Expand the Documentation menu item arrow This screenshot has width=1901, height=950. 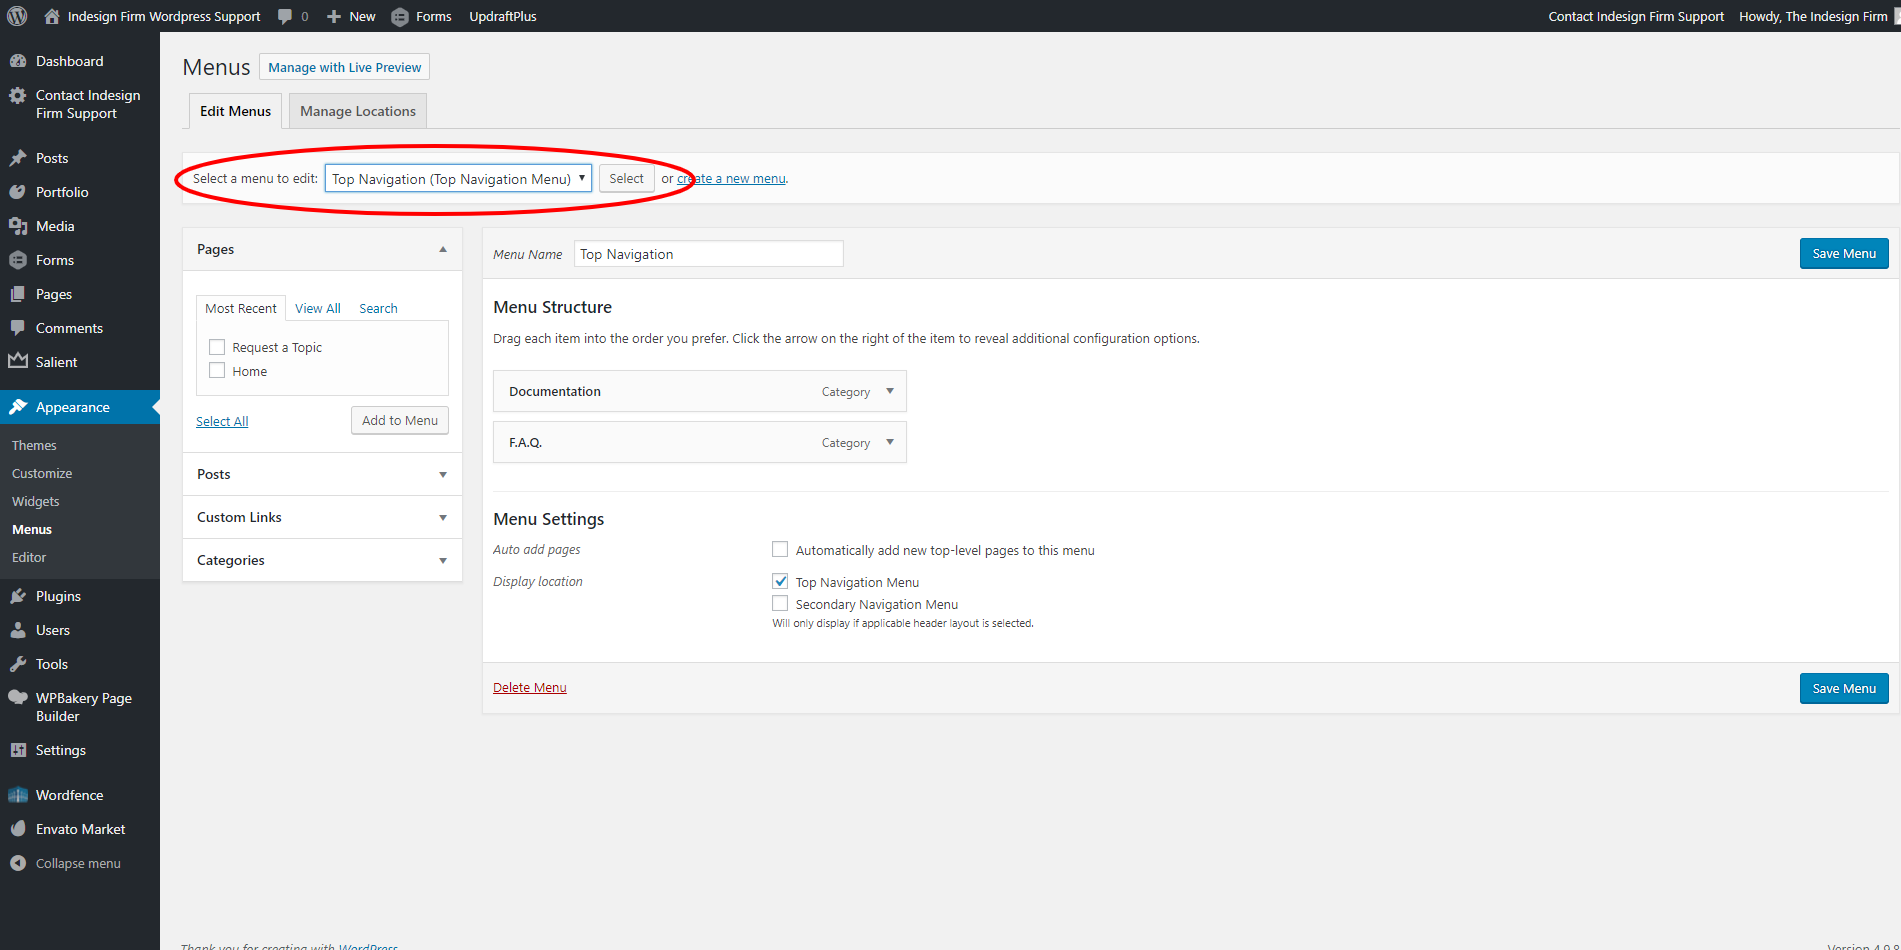click(x=889, y=391)
